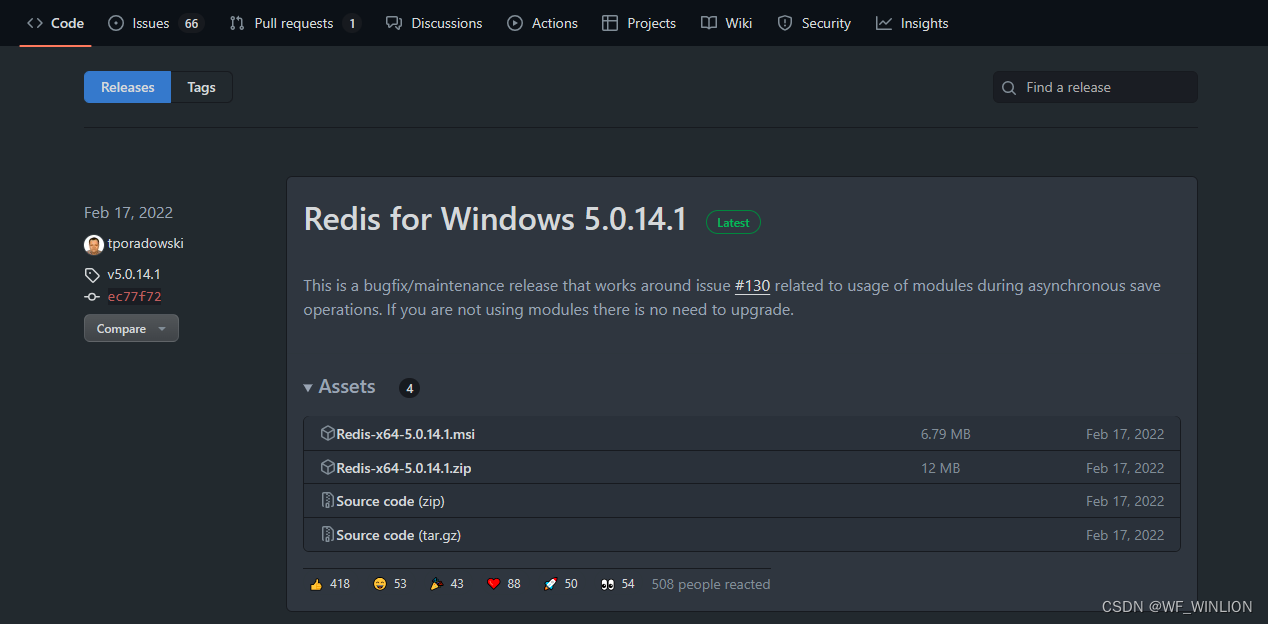View the Insights tab
This screenshot has height=624, width=1268.
pos(912,23)
